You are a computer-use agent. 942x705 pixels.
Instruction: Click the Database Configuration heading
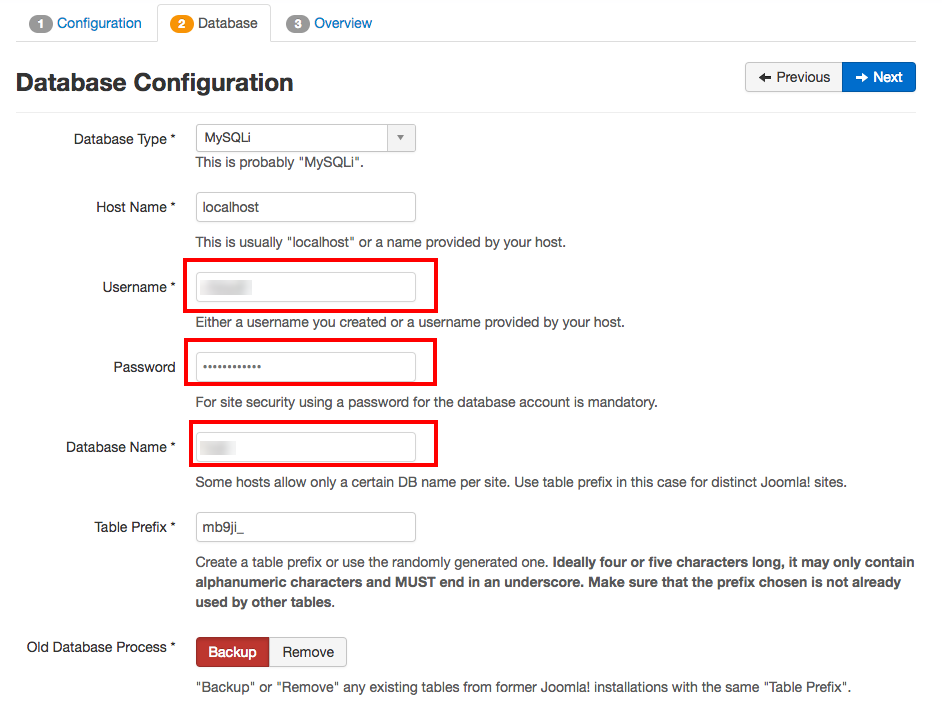coord(154,83)
